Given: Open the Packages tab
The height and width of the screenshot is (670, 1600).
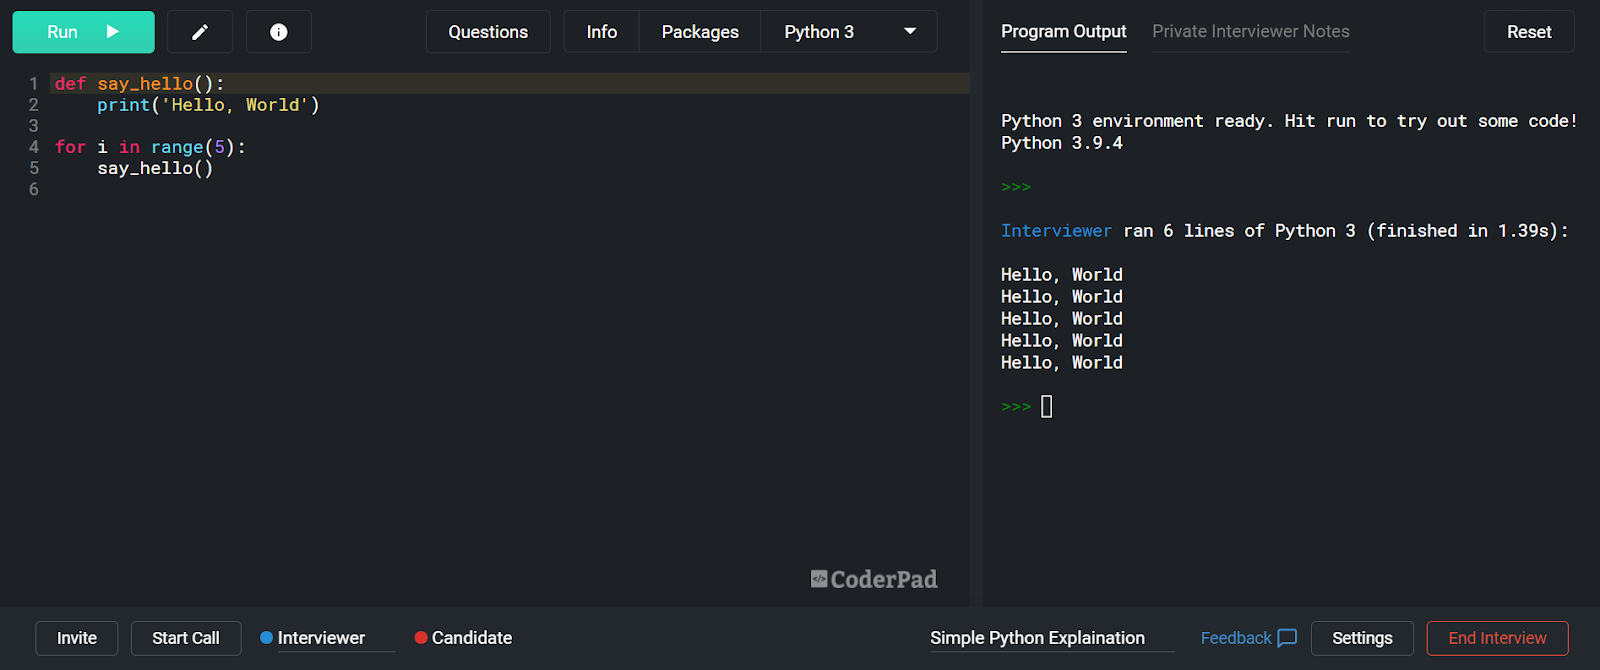Looking at the screenshot, I should (700, 32).
